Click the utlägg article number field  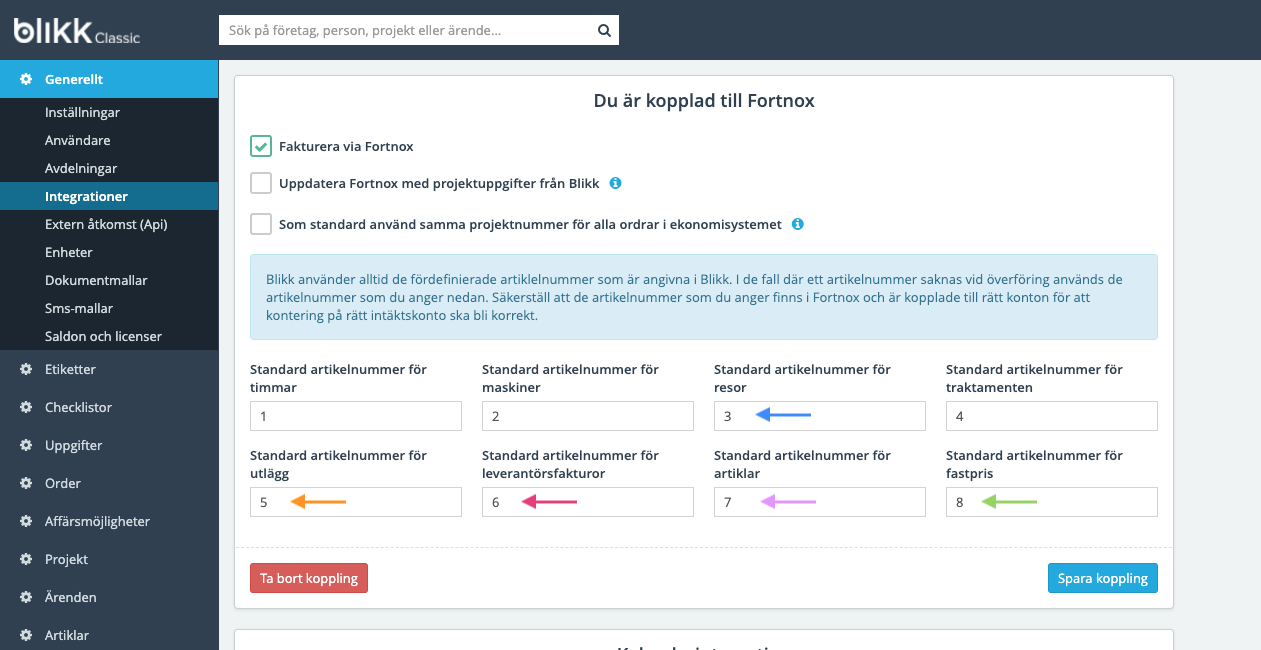click(356, 502)
